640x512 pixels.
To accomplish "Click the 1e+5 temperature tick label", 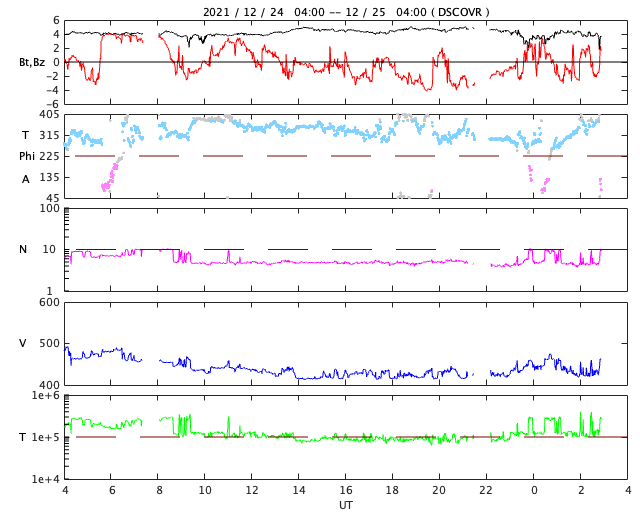I will 46,437.
